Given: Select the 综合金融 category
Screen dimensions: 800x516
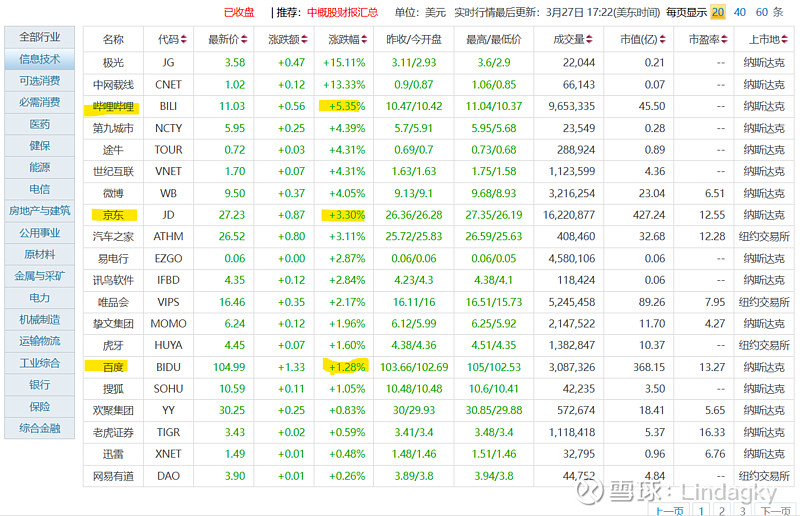Looking at the screenshot, I should click(x=40, y=428).
